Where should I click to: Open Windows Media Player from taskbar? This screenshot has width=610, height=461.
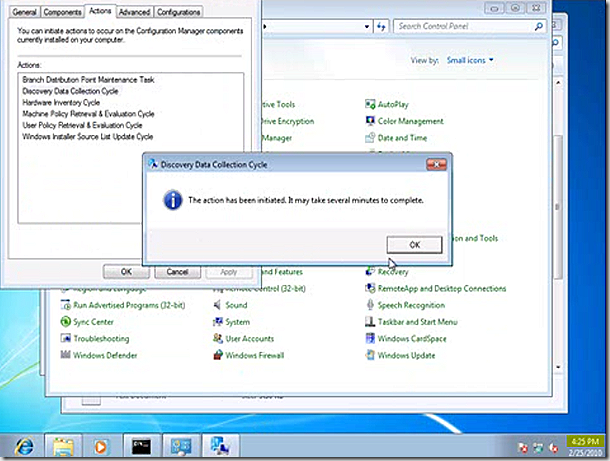[101, 446]
